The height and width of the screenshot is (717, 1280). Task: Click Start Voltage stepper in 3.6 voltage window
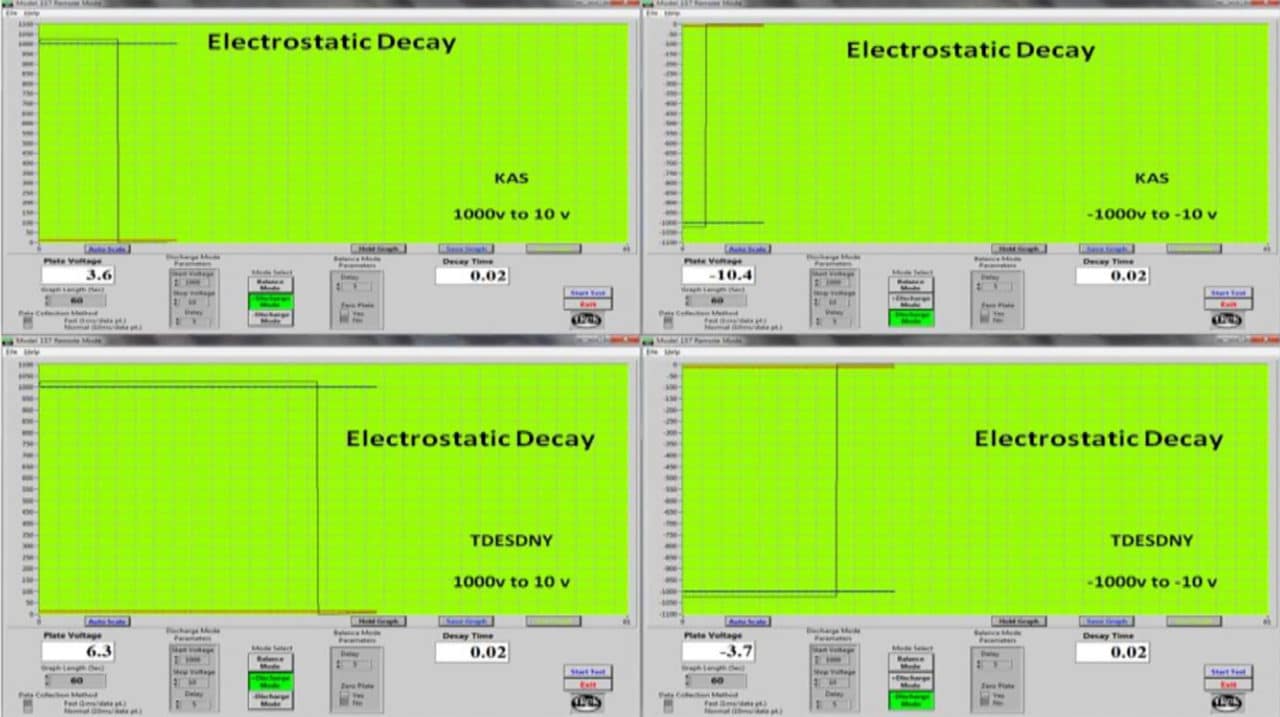tap(177, 283)
